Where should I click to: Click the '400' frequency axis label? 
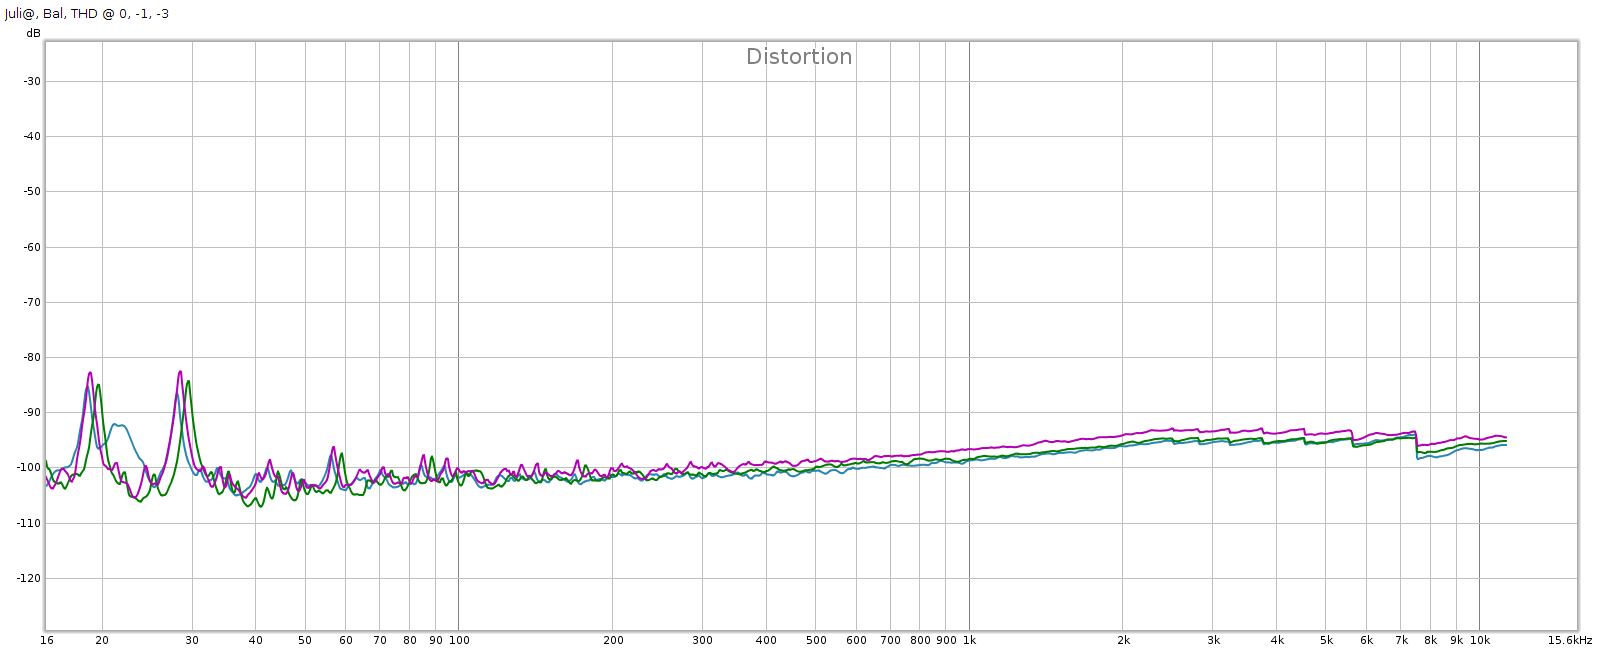[766, 641]
